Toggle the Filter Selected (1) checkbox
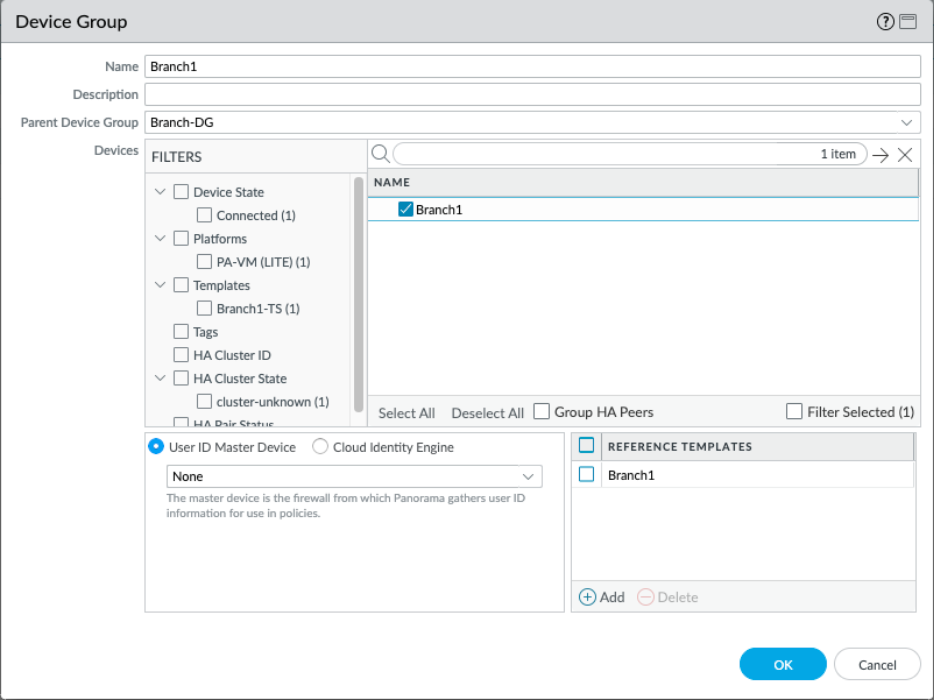Image resolution: width=934 pixels, height=700 pixels. (794, 412)
